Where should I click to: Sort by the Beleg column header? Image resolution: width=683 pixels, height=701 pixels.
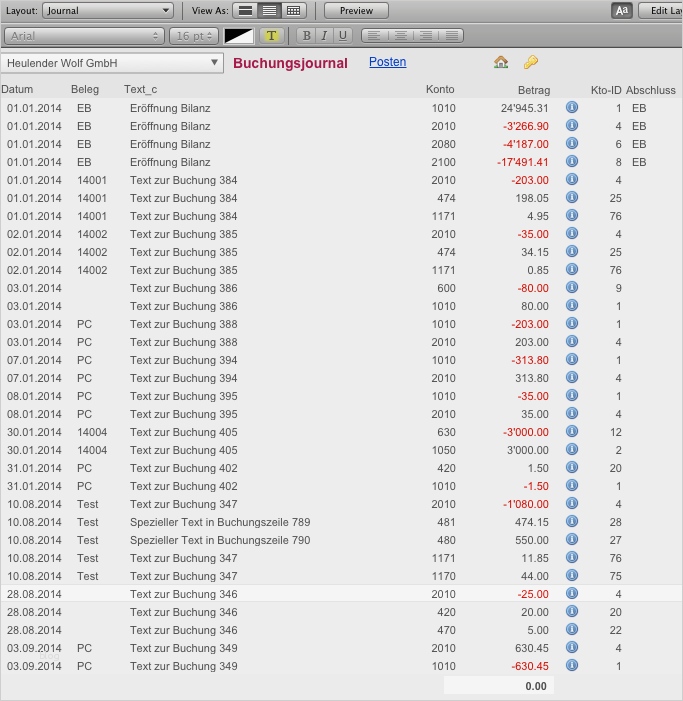click(85, 89)
